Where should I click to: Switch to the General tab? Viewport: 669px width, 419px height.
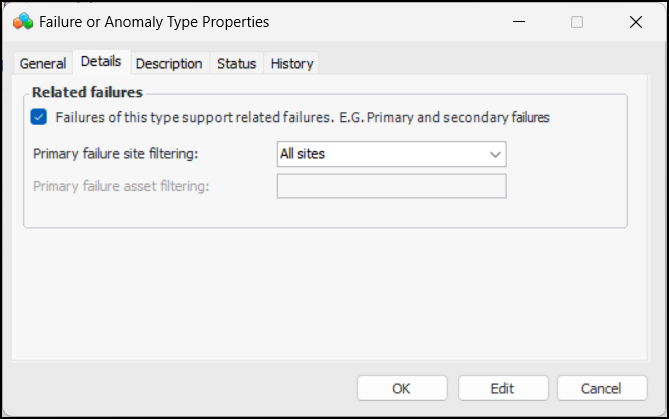coord(43,63)
